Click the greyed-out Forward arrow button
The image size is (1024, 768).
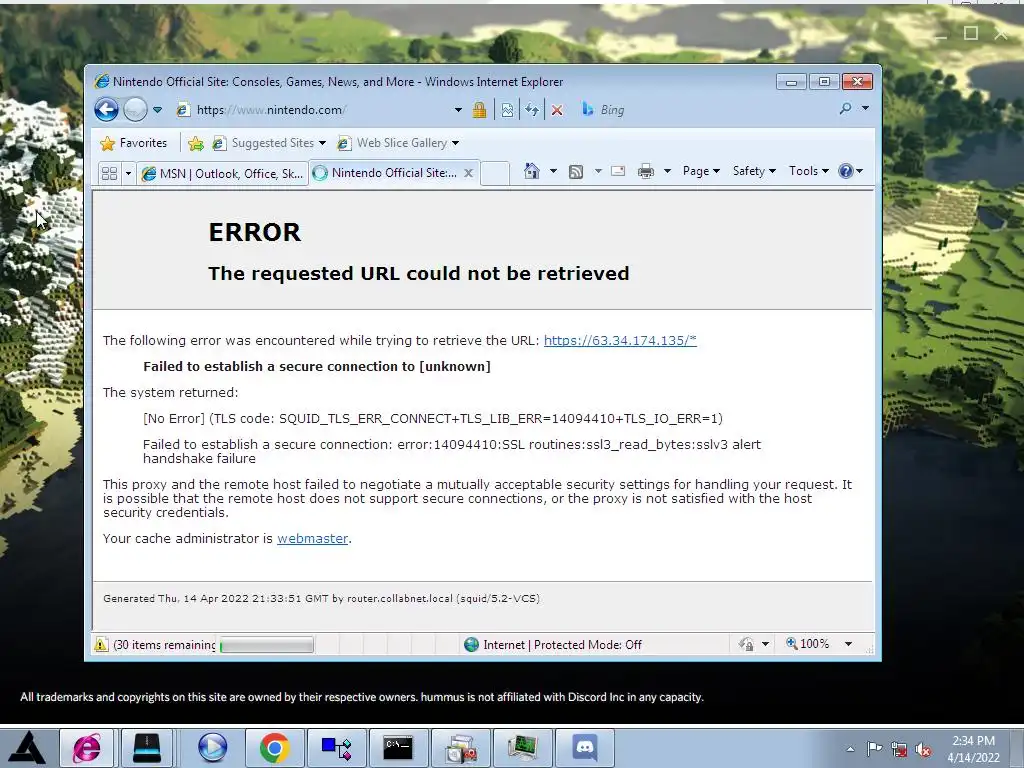[x=135, y=110]
